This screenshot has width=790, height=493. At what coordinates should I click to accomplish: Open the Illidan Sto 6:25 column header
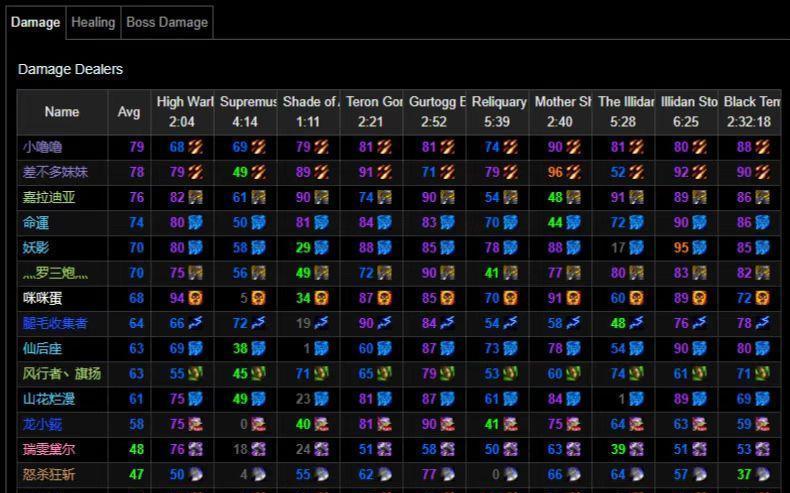pyautogui.click(x=686, y=112)
